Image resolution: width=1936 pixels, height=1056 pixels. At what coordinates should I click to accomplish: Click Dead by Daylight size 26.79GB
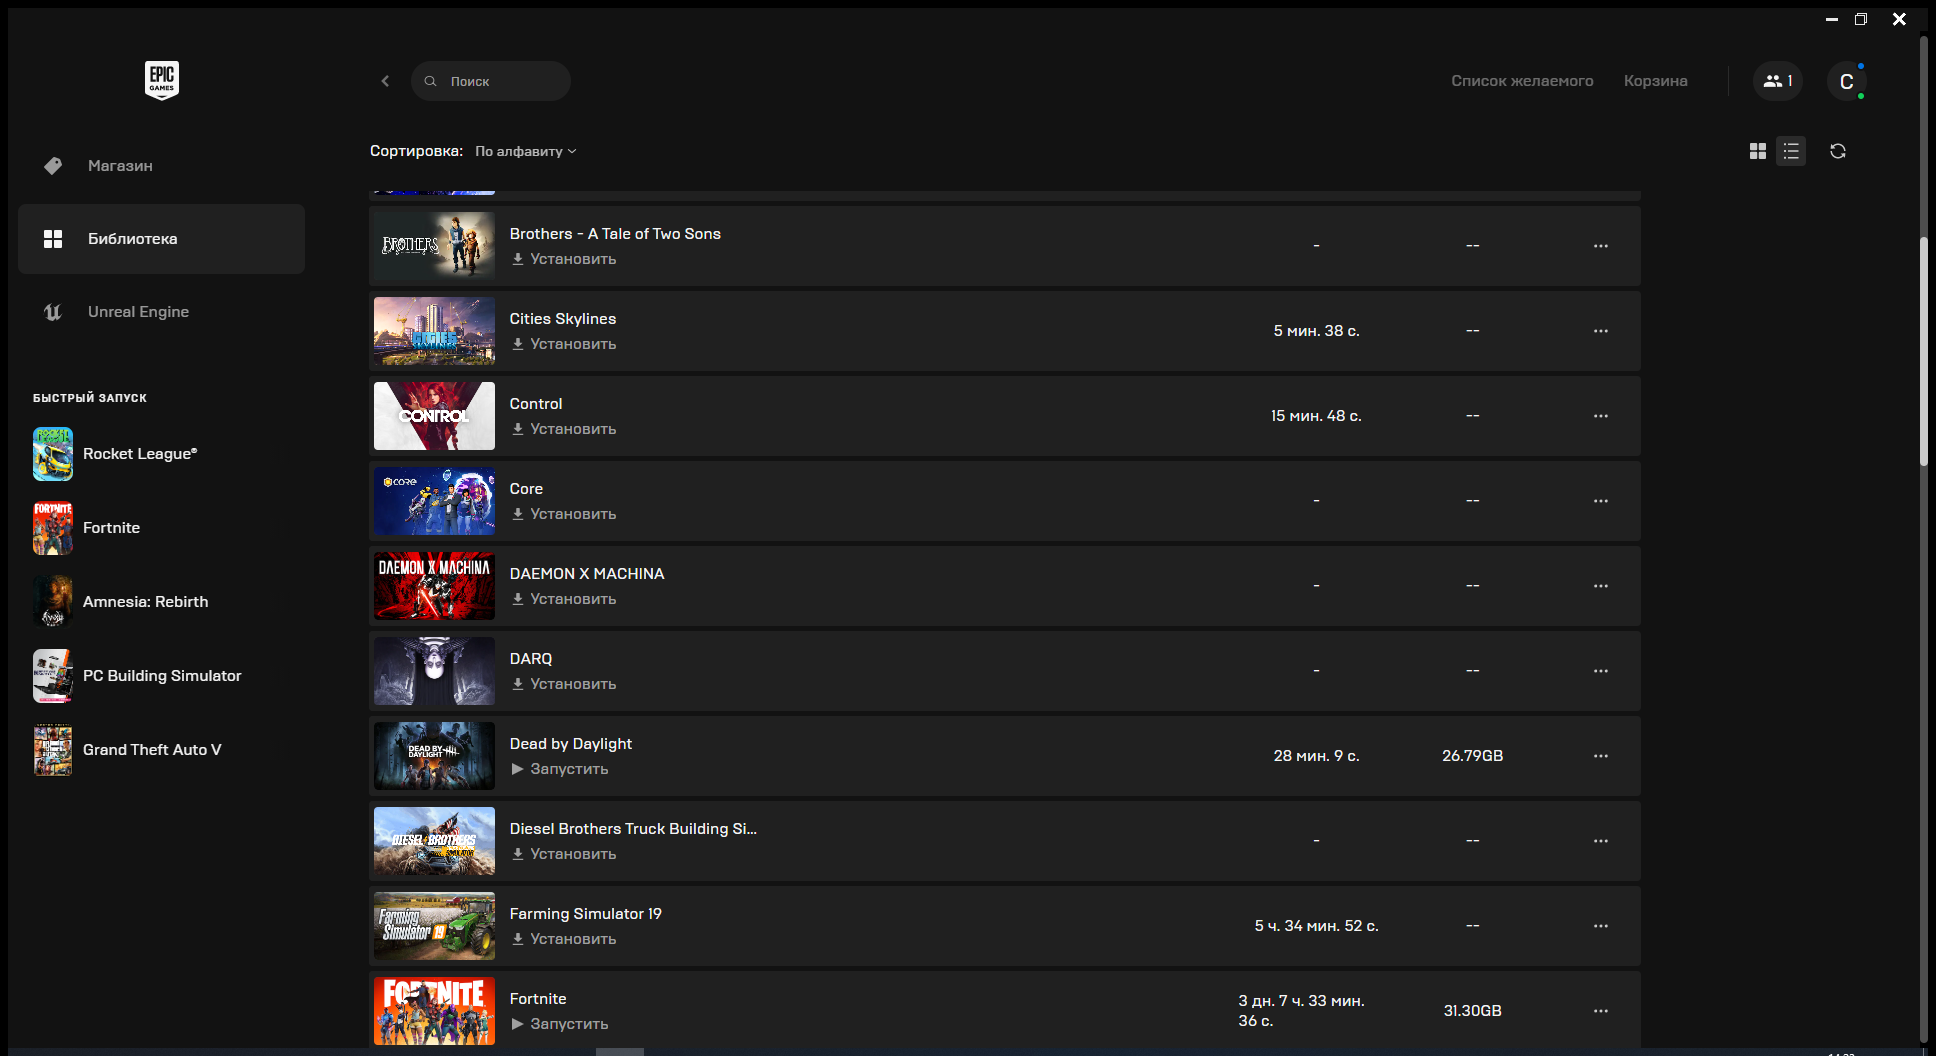coord(1472,756)
